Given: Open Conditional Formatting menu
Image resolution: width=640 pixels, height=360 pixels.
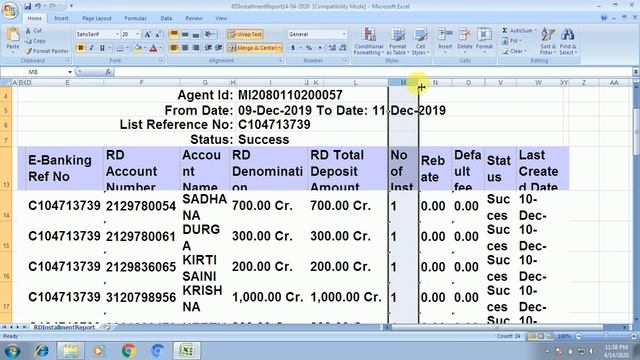Looking at the screenshot, I should pyautogui.click(x=369, y=41).
